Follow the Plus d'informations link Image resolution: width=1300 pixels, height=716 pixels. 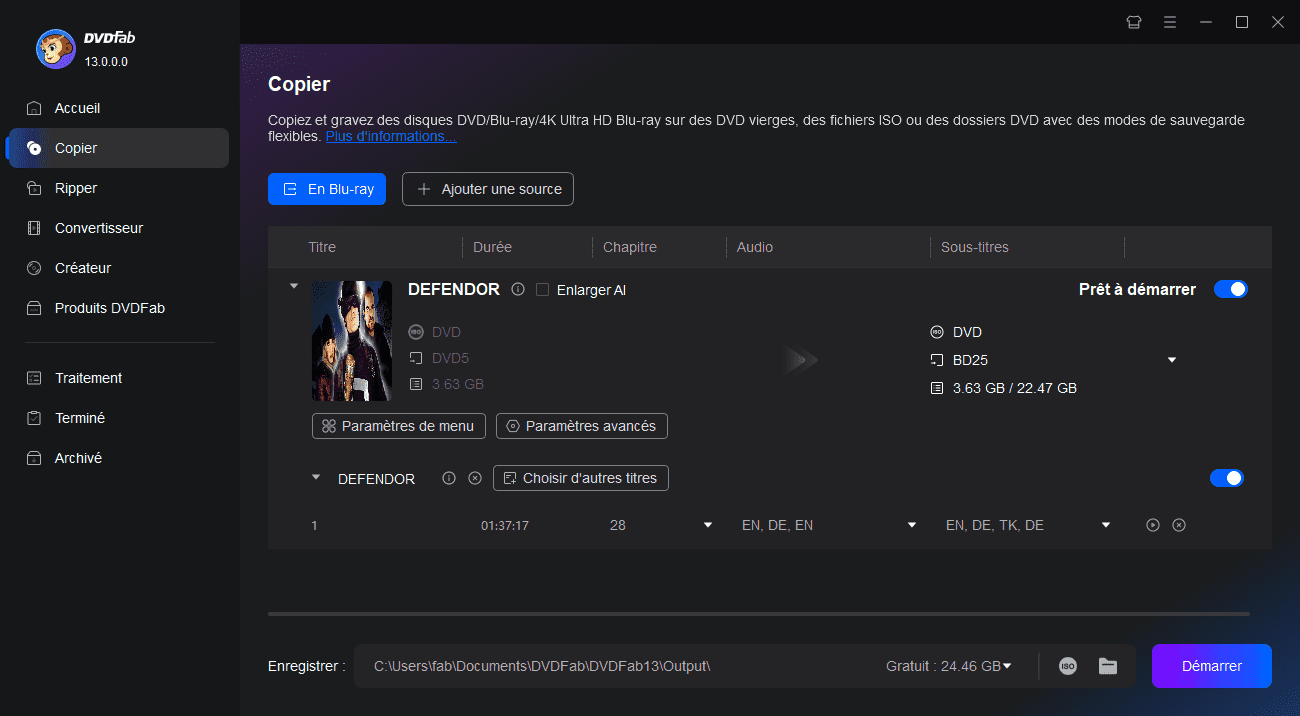(391, 136)
